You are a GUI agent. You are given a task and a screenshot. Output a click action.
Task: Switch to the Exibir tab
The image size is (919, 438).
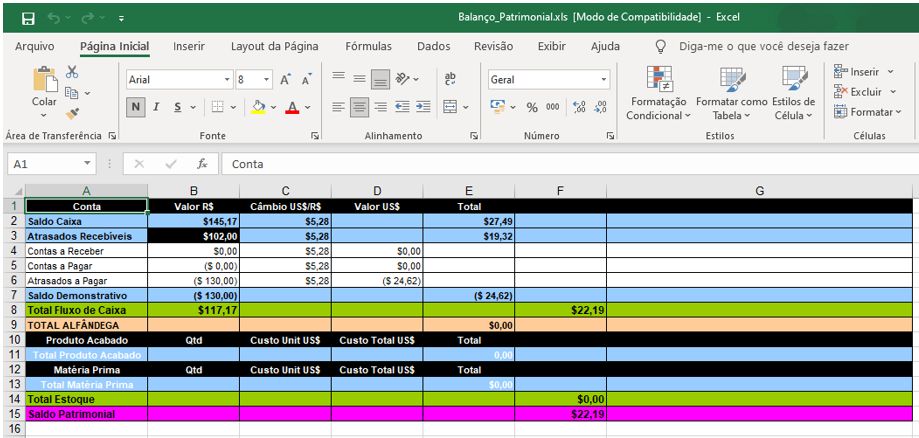pyautogui.click(x=552, y=46)
